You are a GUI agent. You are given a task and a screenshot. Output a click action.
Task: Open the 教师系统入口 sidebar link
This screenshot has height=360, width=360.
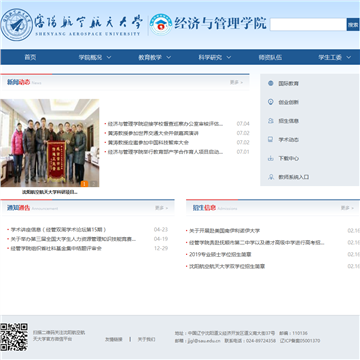coord(294,177)
